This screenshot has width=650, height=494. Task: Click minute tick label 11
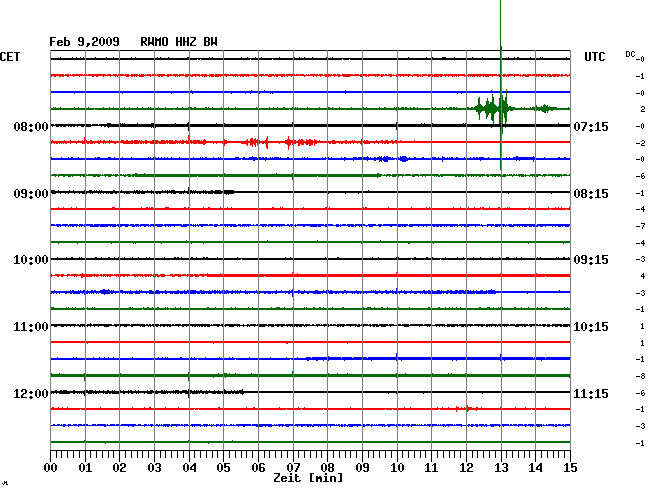click(431, 468)
